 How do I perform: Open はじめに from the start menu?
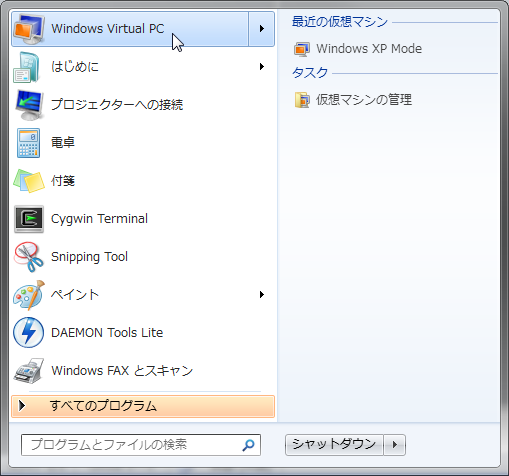coord(143,67)
